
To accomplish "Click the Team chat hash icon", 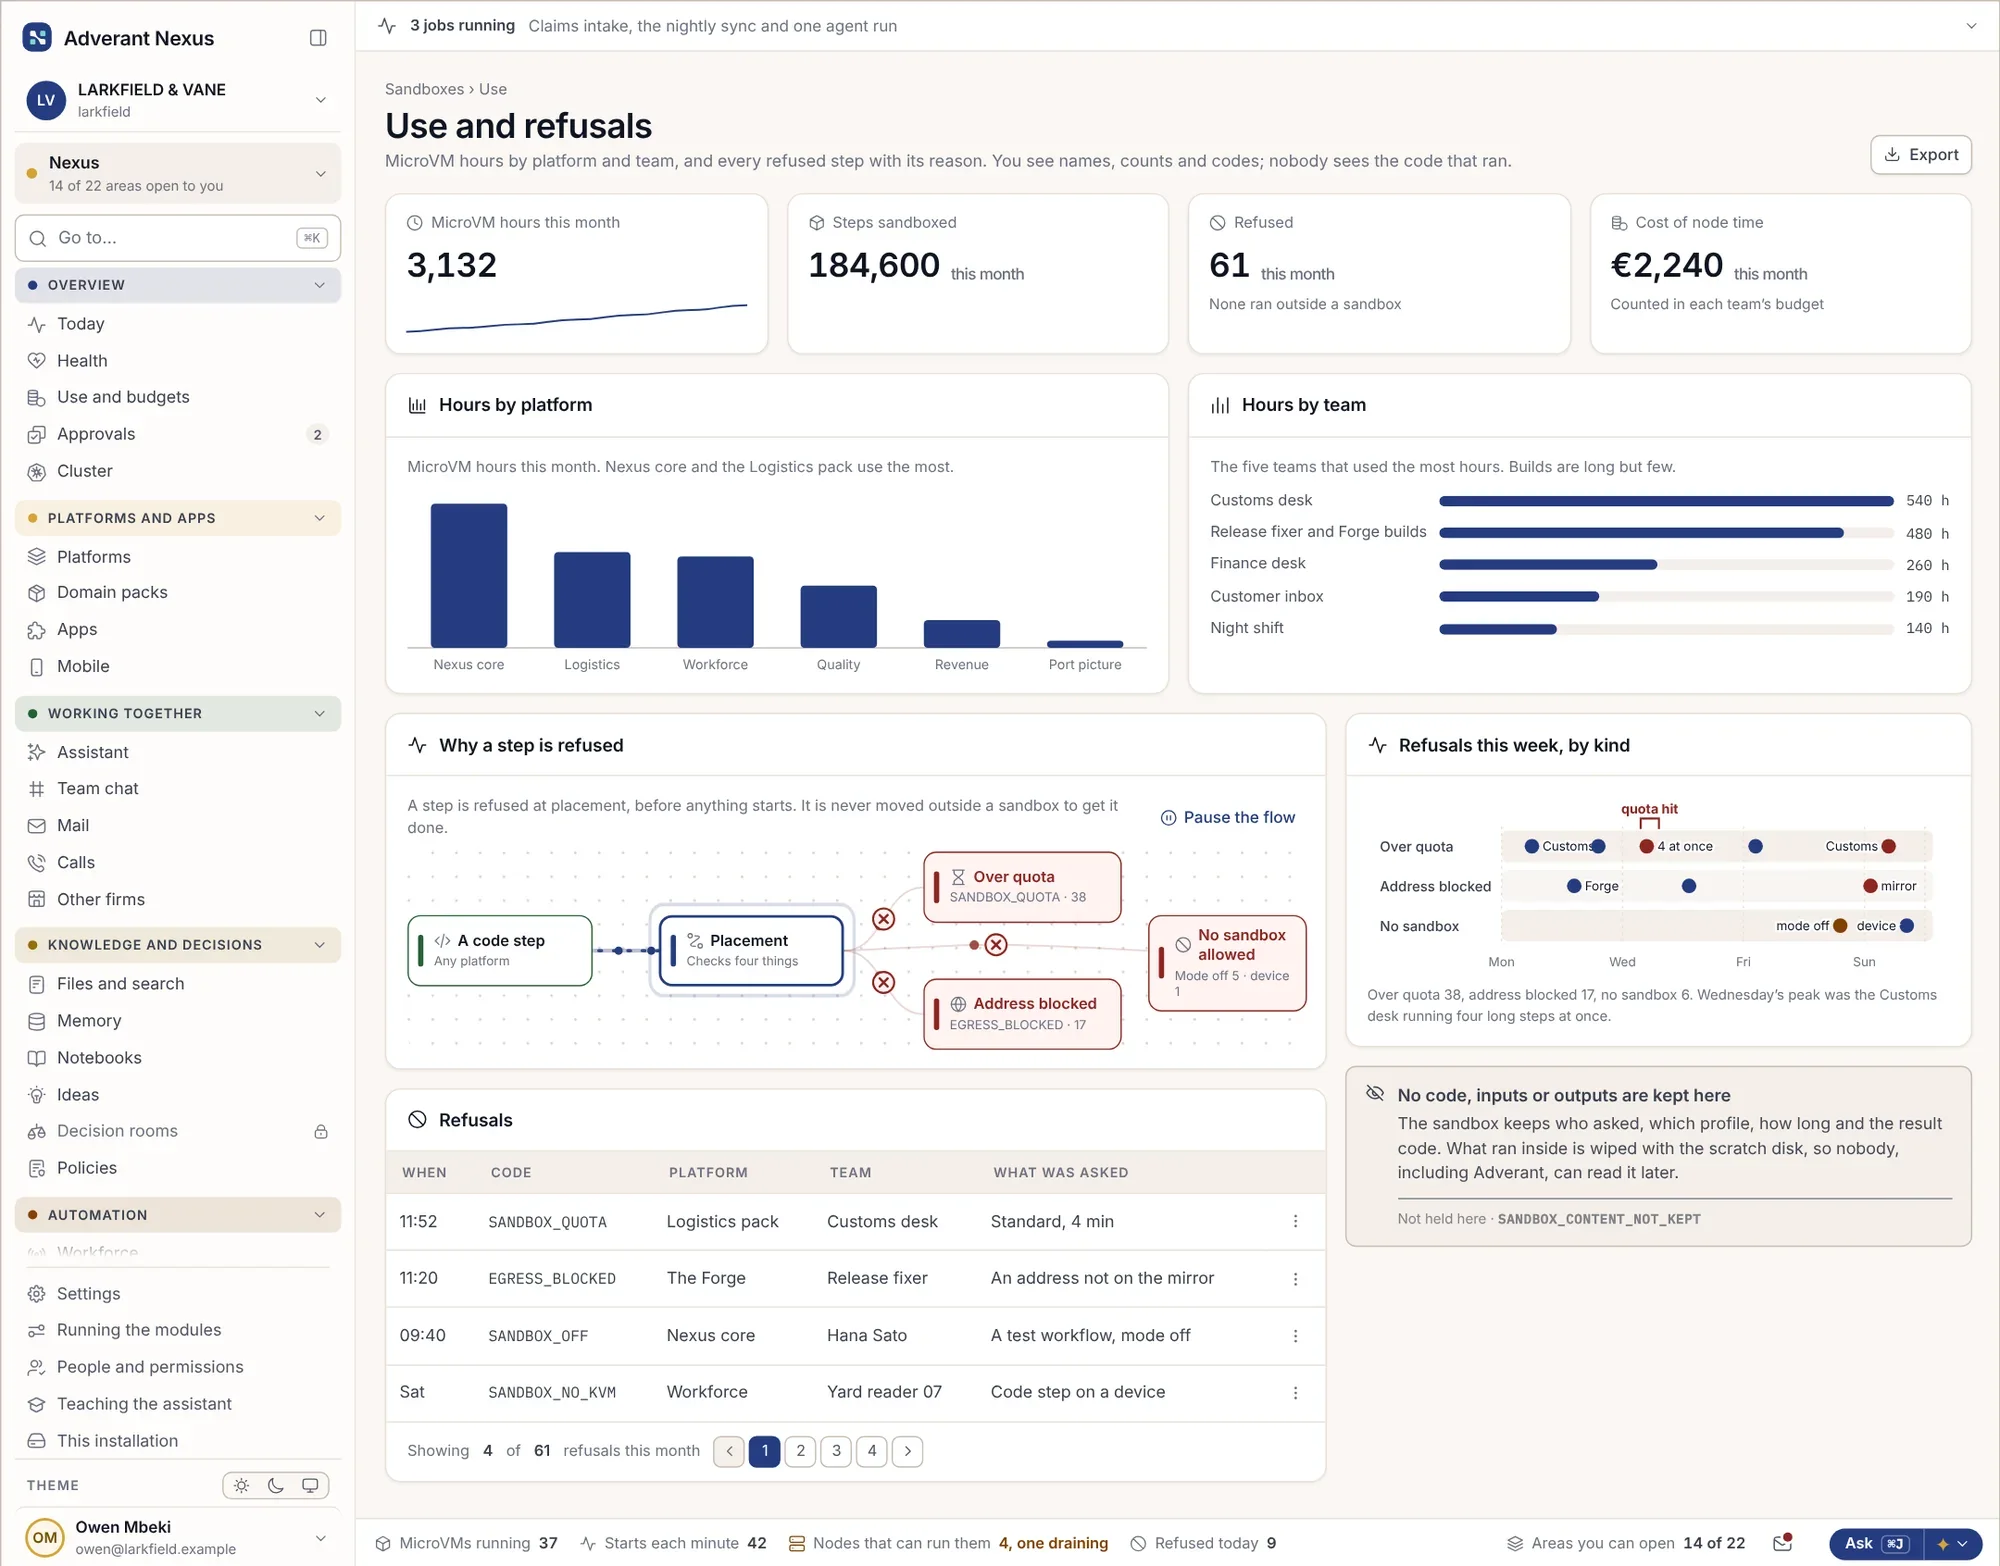I will pyautogui.click(x=37, y=789).
